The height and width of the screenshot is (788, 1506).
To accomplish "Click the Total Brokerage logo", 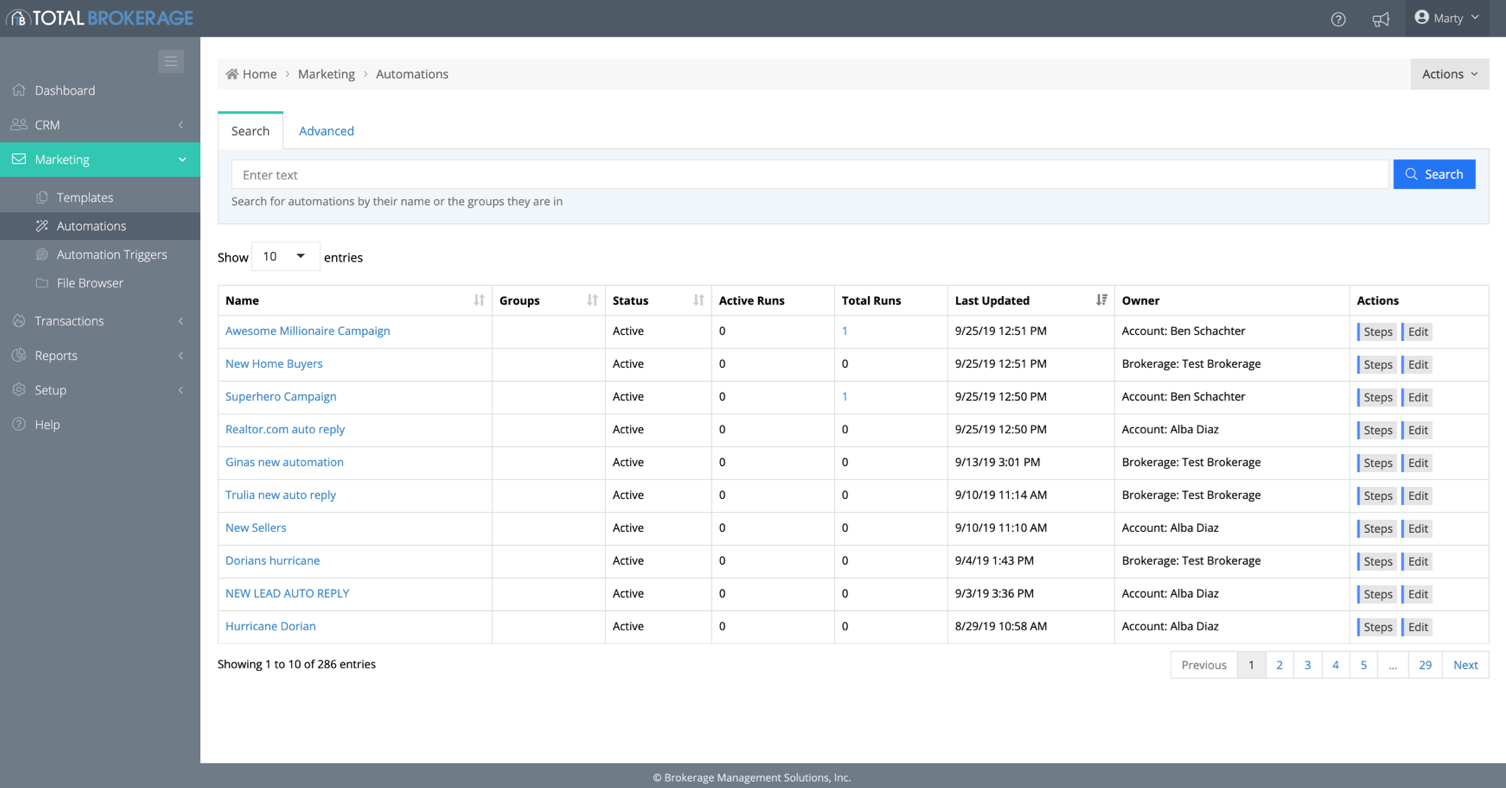I will (100, 18).
